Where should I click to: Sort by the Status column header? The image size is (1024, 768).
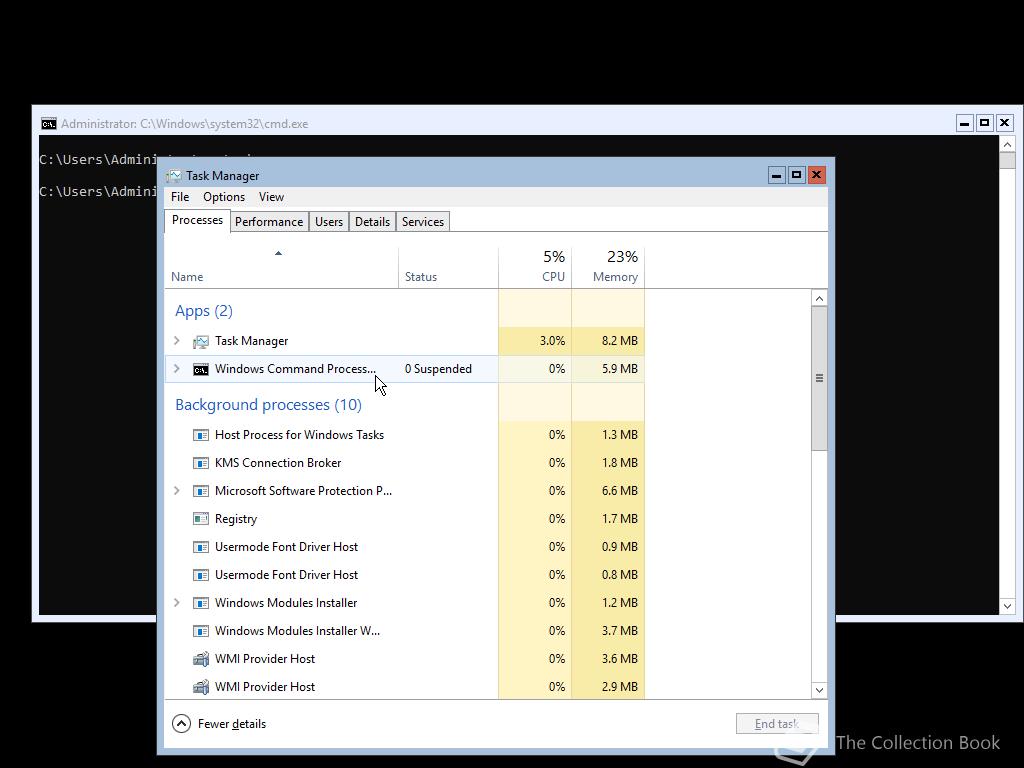449,268
